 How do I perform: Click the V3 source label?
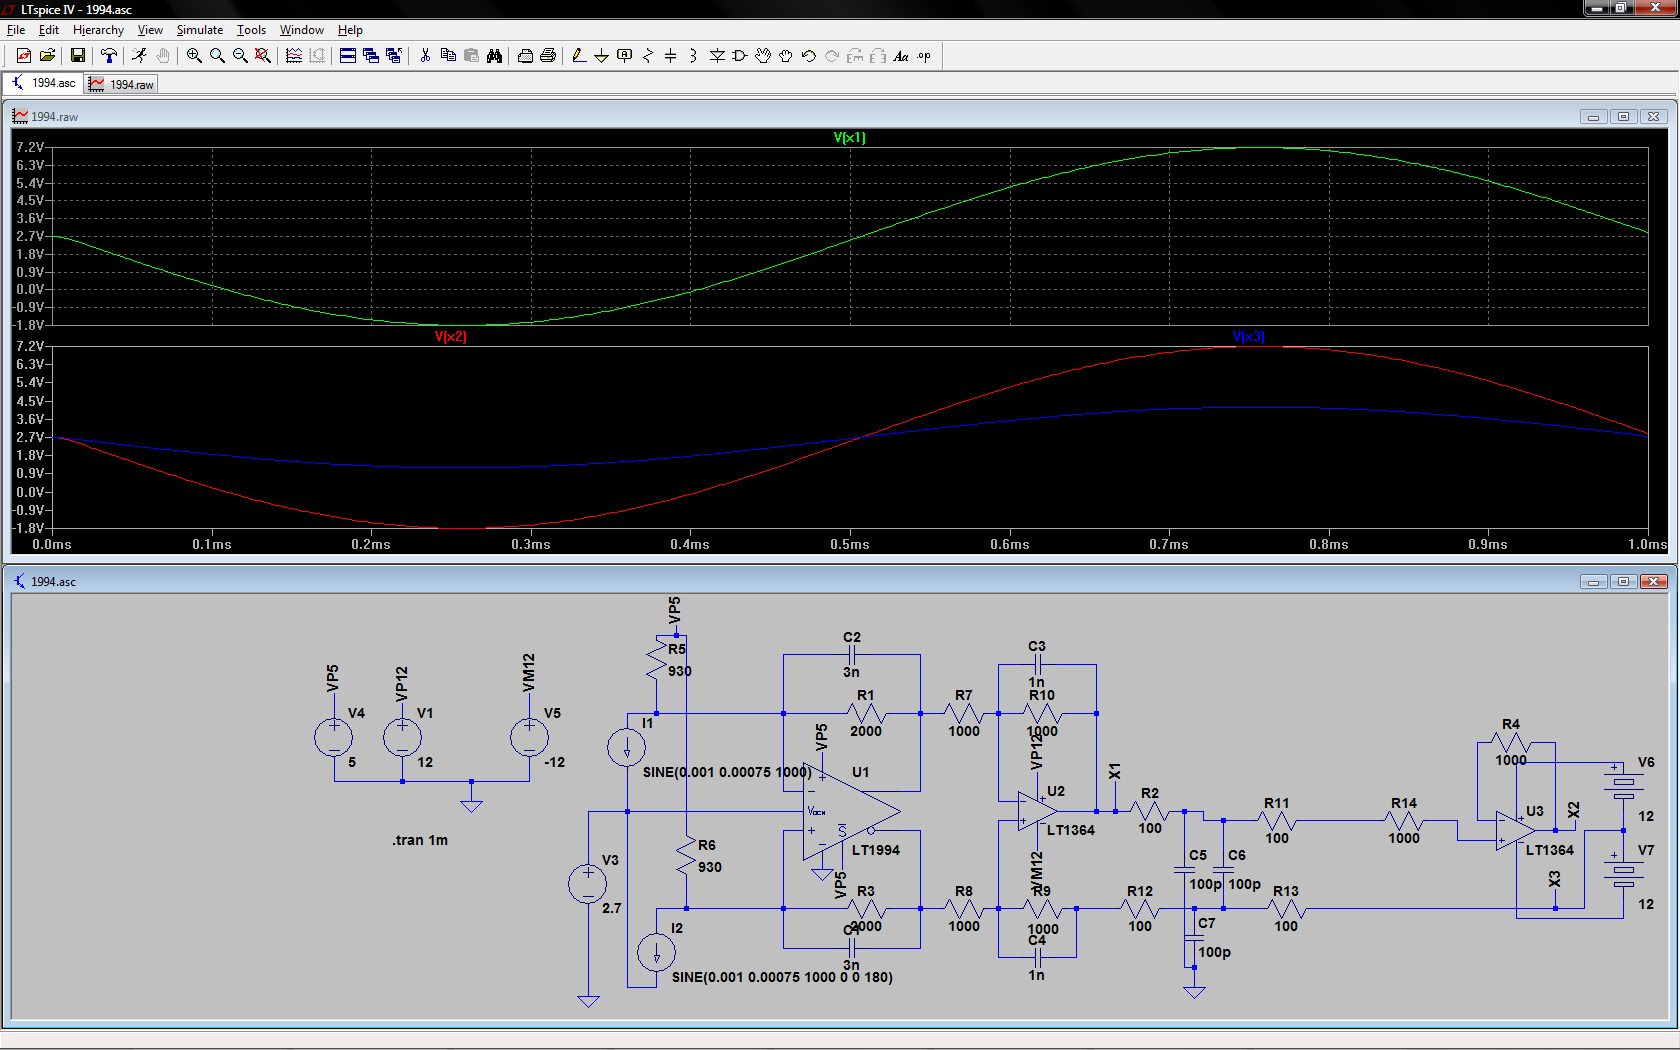click(x=610, y=860)
